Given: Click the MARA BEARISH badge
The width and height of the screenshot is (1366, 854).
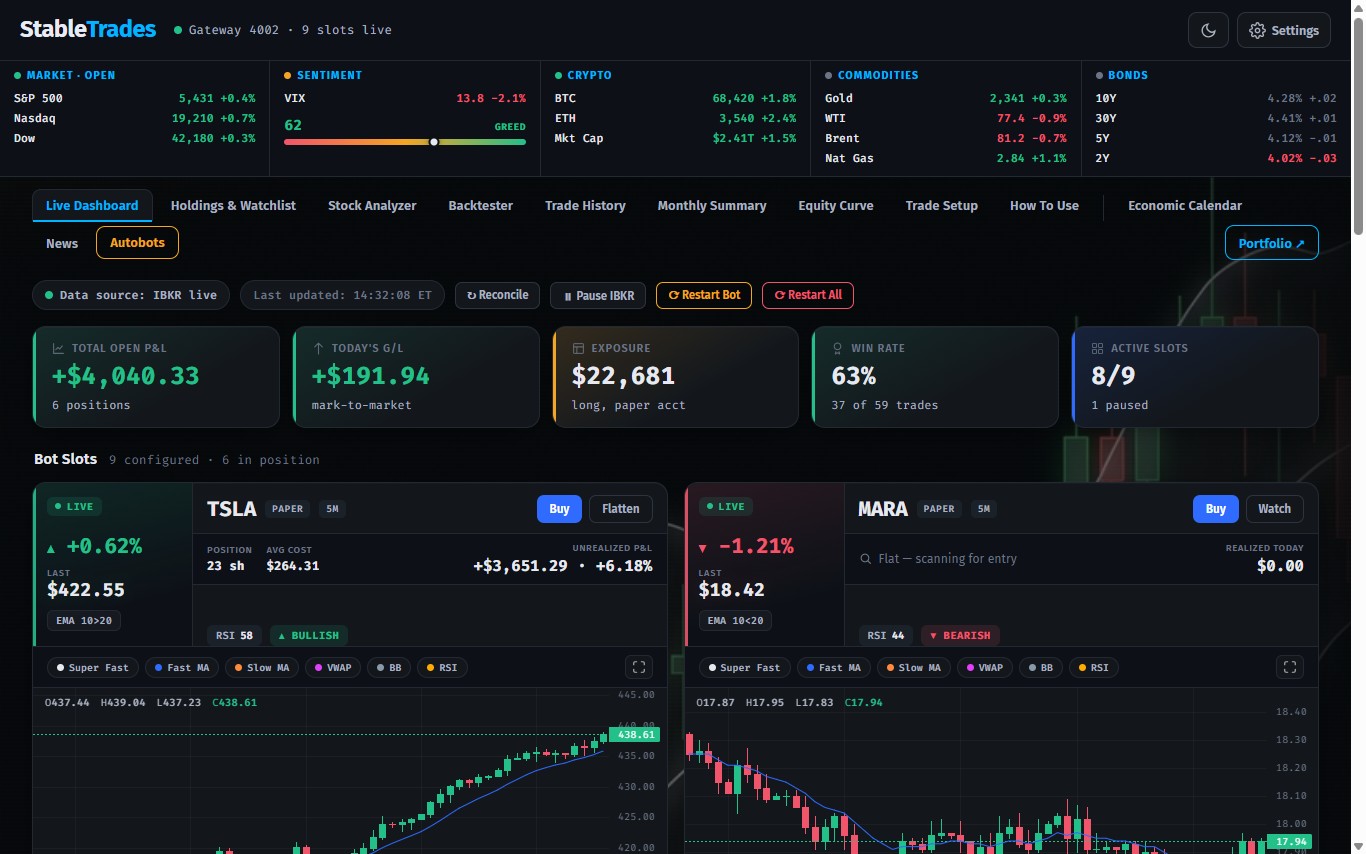Looking at the screenshot, I should 960,635.
